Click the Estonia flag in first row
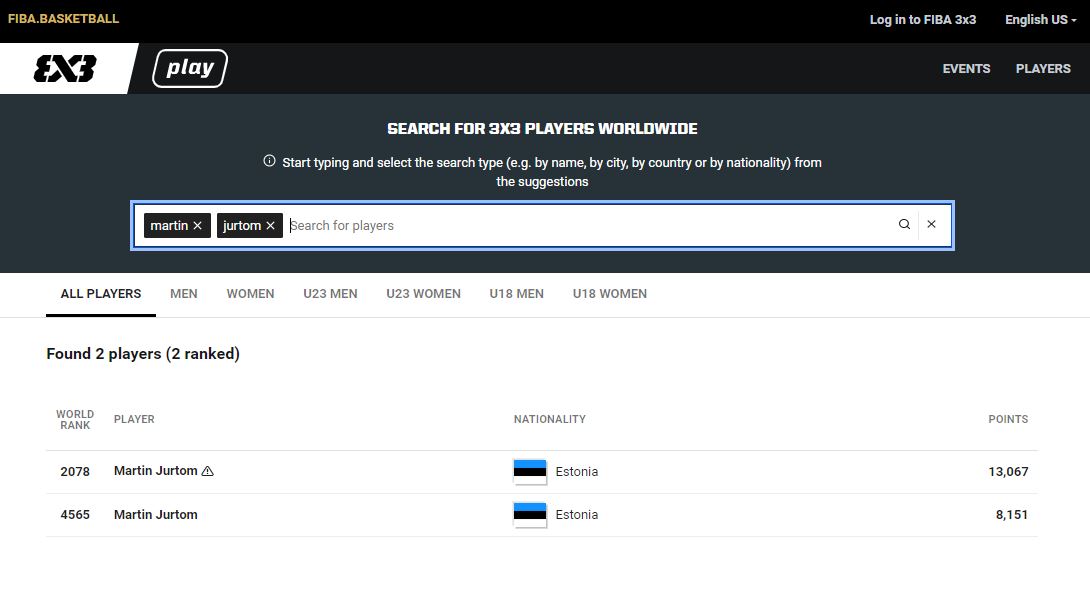This screenshot has width=1090, height=601. point(530,472)
